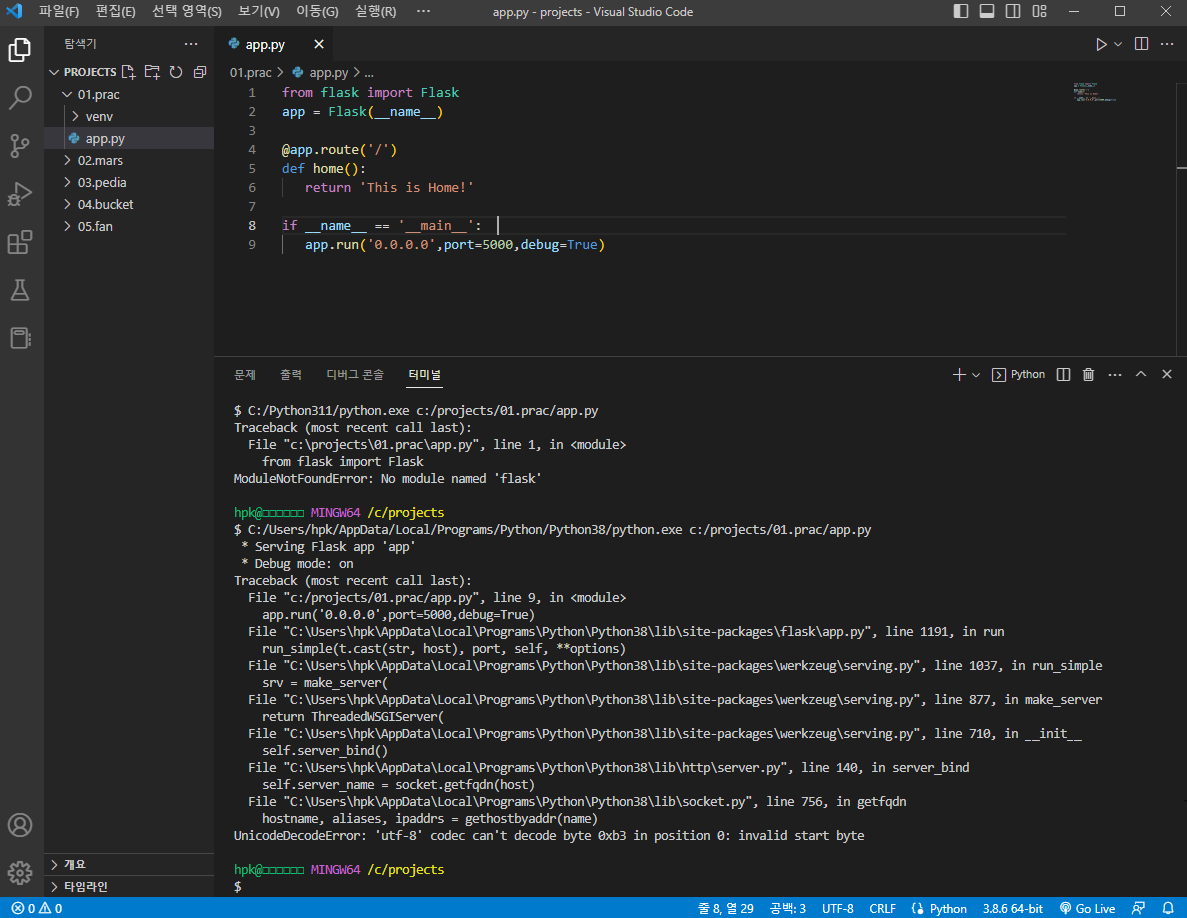
Task: Refresh the PROJECTS explorer
Action: click(x=176, y=72)
